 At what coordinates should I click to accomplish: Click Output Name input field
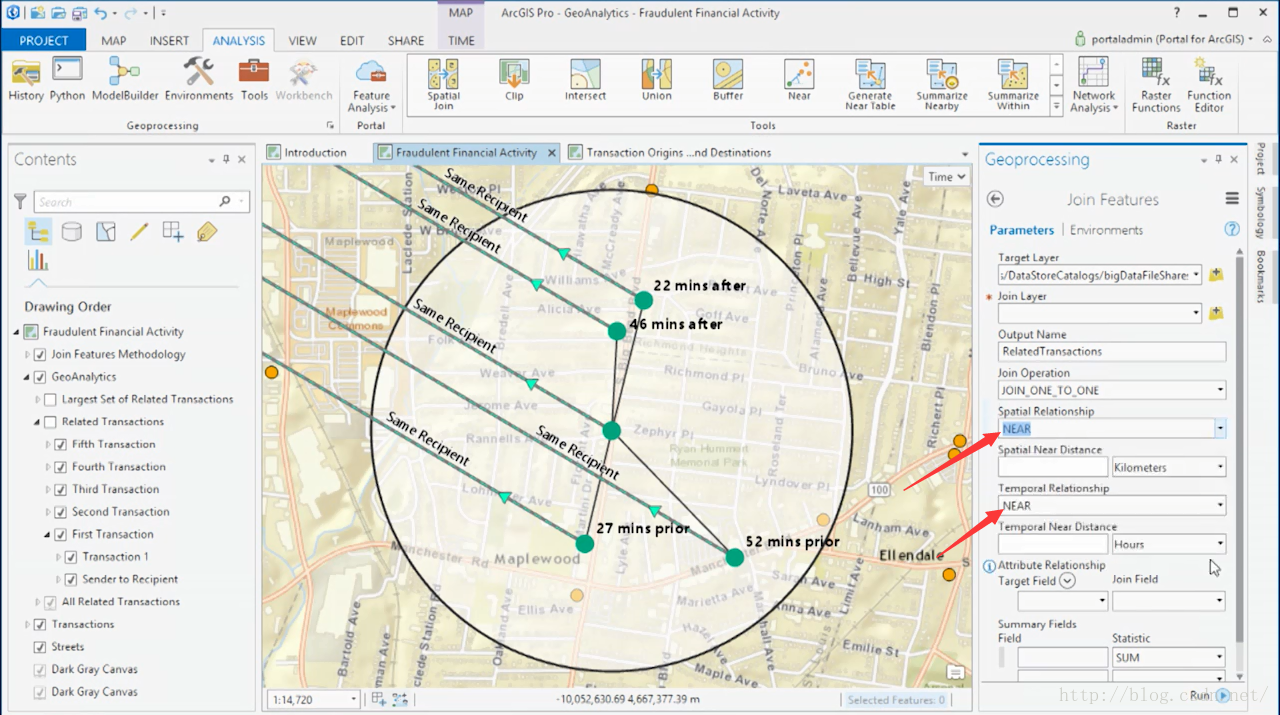click(x=1112, y=351)
